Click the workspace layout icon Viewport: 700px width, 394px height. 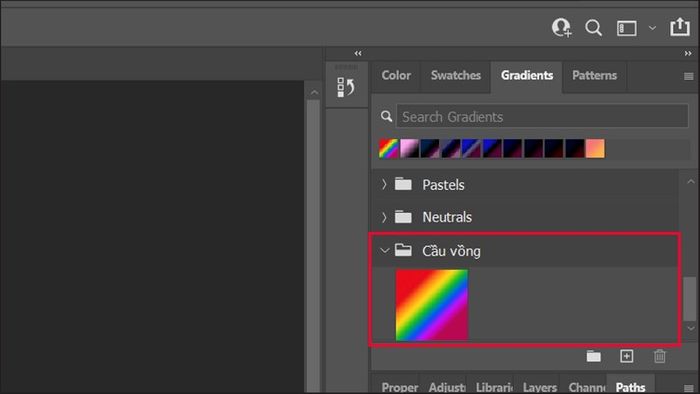pyautogui.click(x=627, y=28)
